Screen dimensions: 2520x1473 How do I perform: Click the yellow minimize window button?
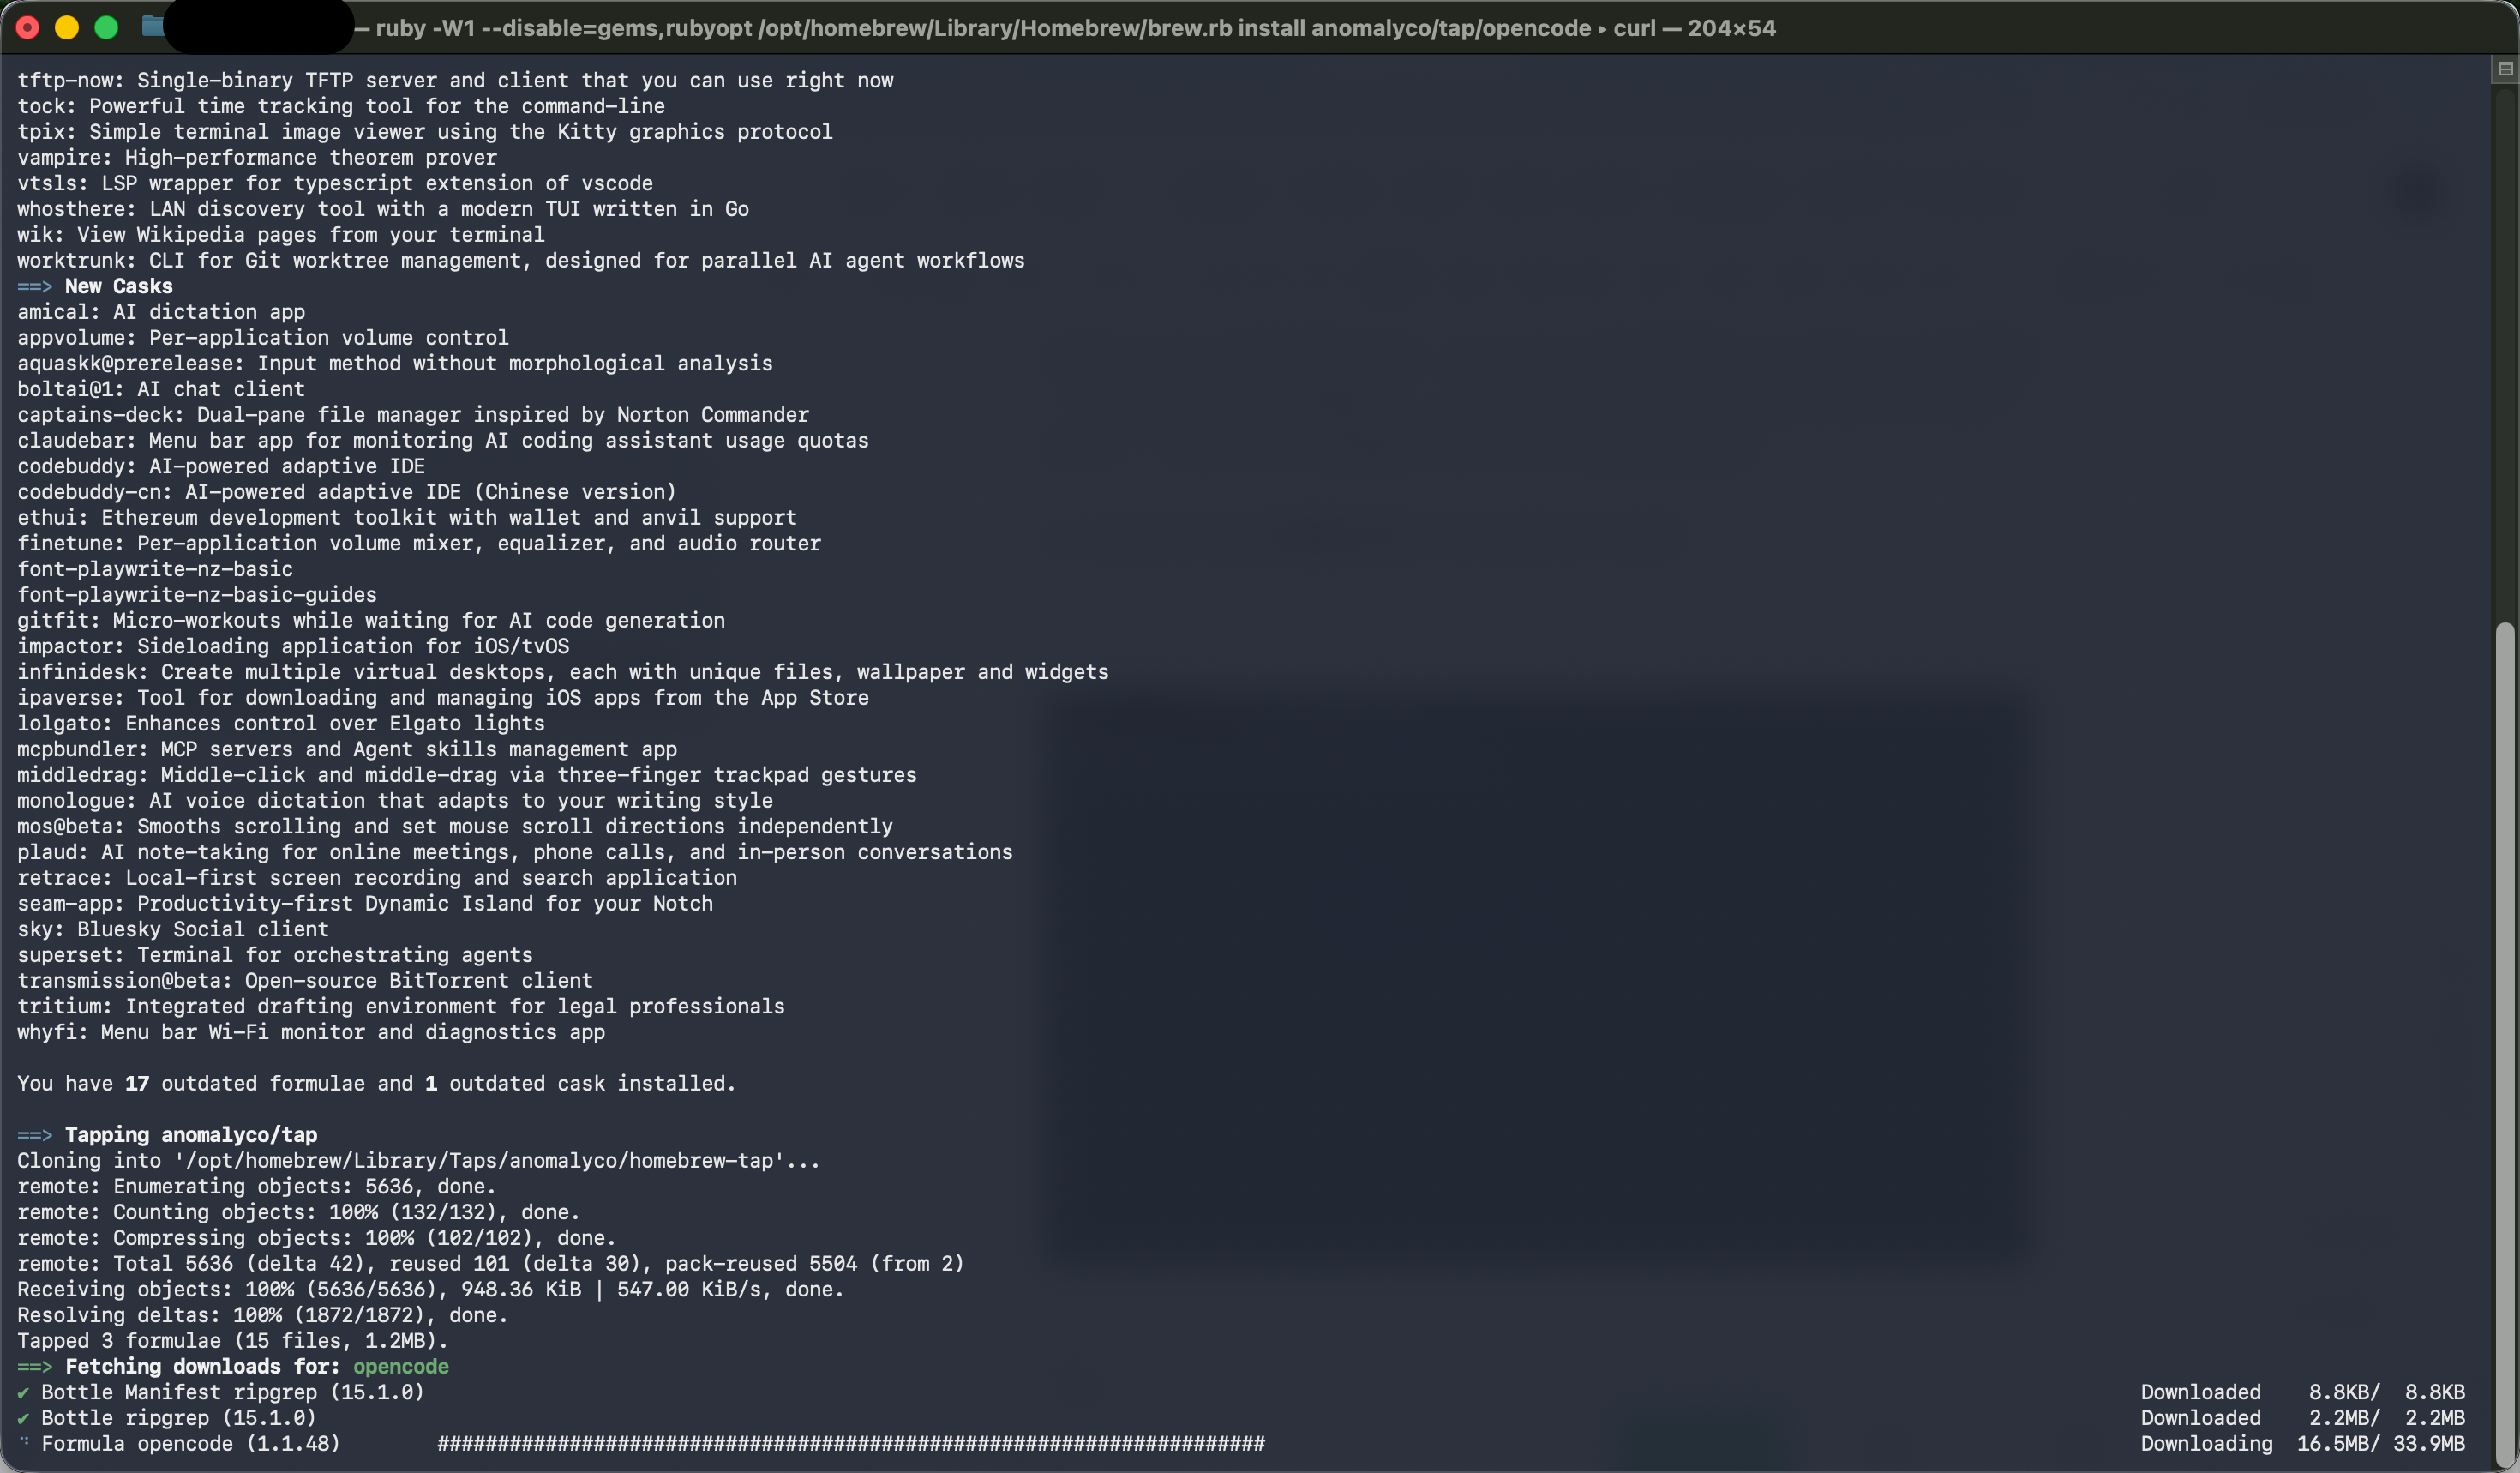click(67, 27)
